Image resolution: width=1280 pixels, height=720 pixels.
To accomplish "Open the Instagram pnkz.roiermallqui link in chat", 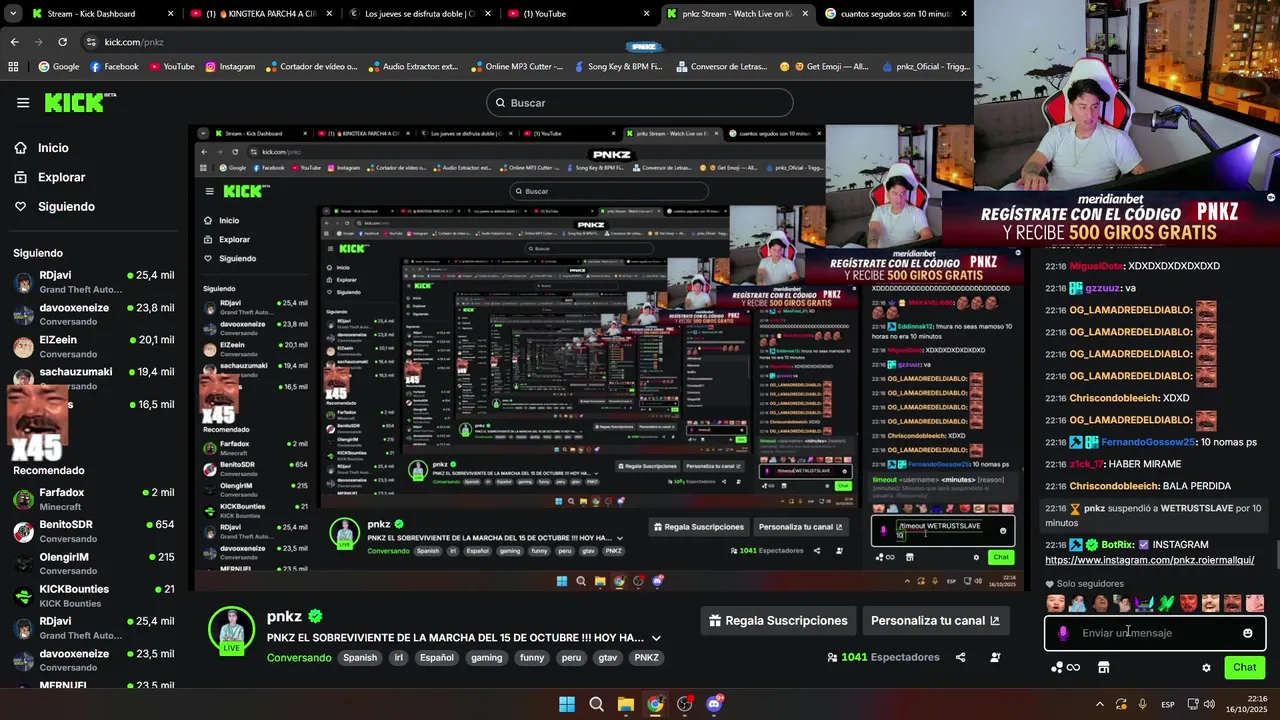I will (1149, 560).
